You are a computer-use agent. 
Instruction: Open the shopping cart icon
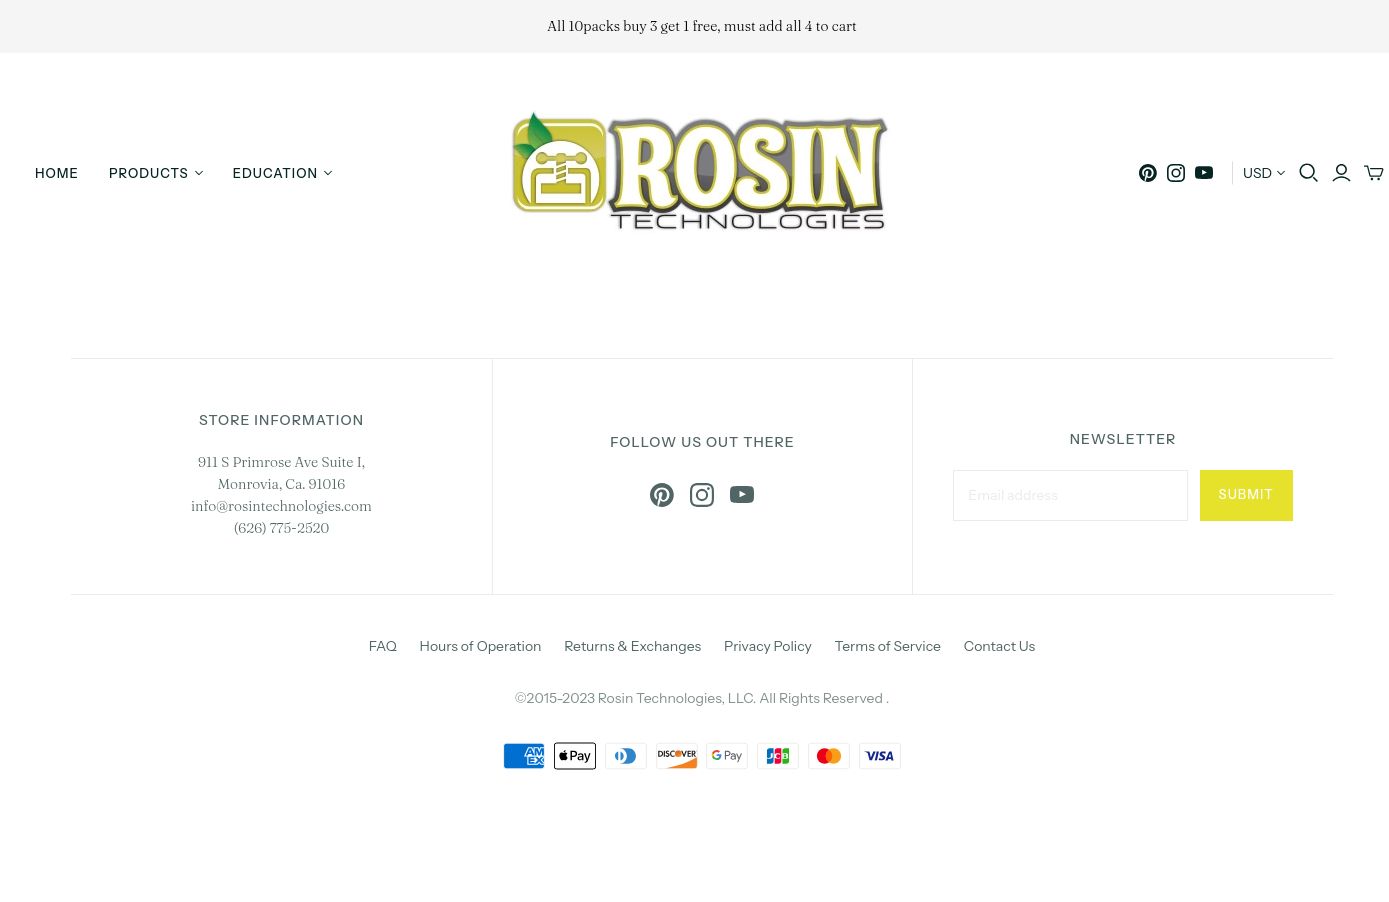coord(1374,173)
